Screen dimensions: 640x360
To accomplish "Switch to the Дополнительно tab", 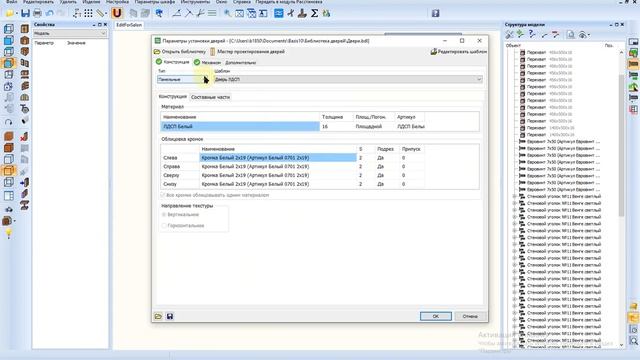I will point(240,62).
